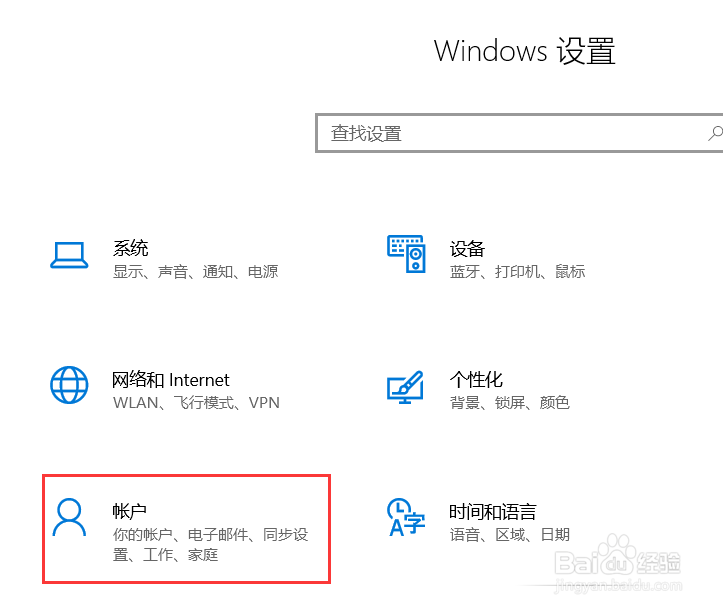Open the 设备 settings heading
Viewport: 723px width, 611px height.
tap(467, 249)
